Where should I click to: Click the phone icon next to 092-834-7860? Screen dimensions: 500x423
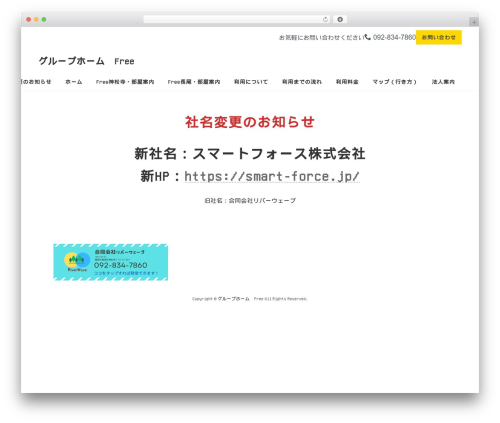(367, 37)
